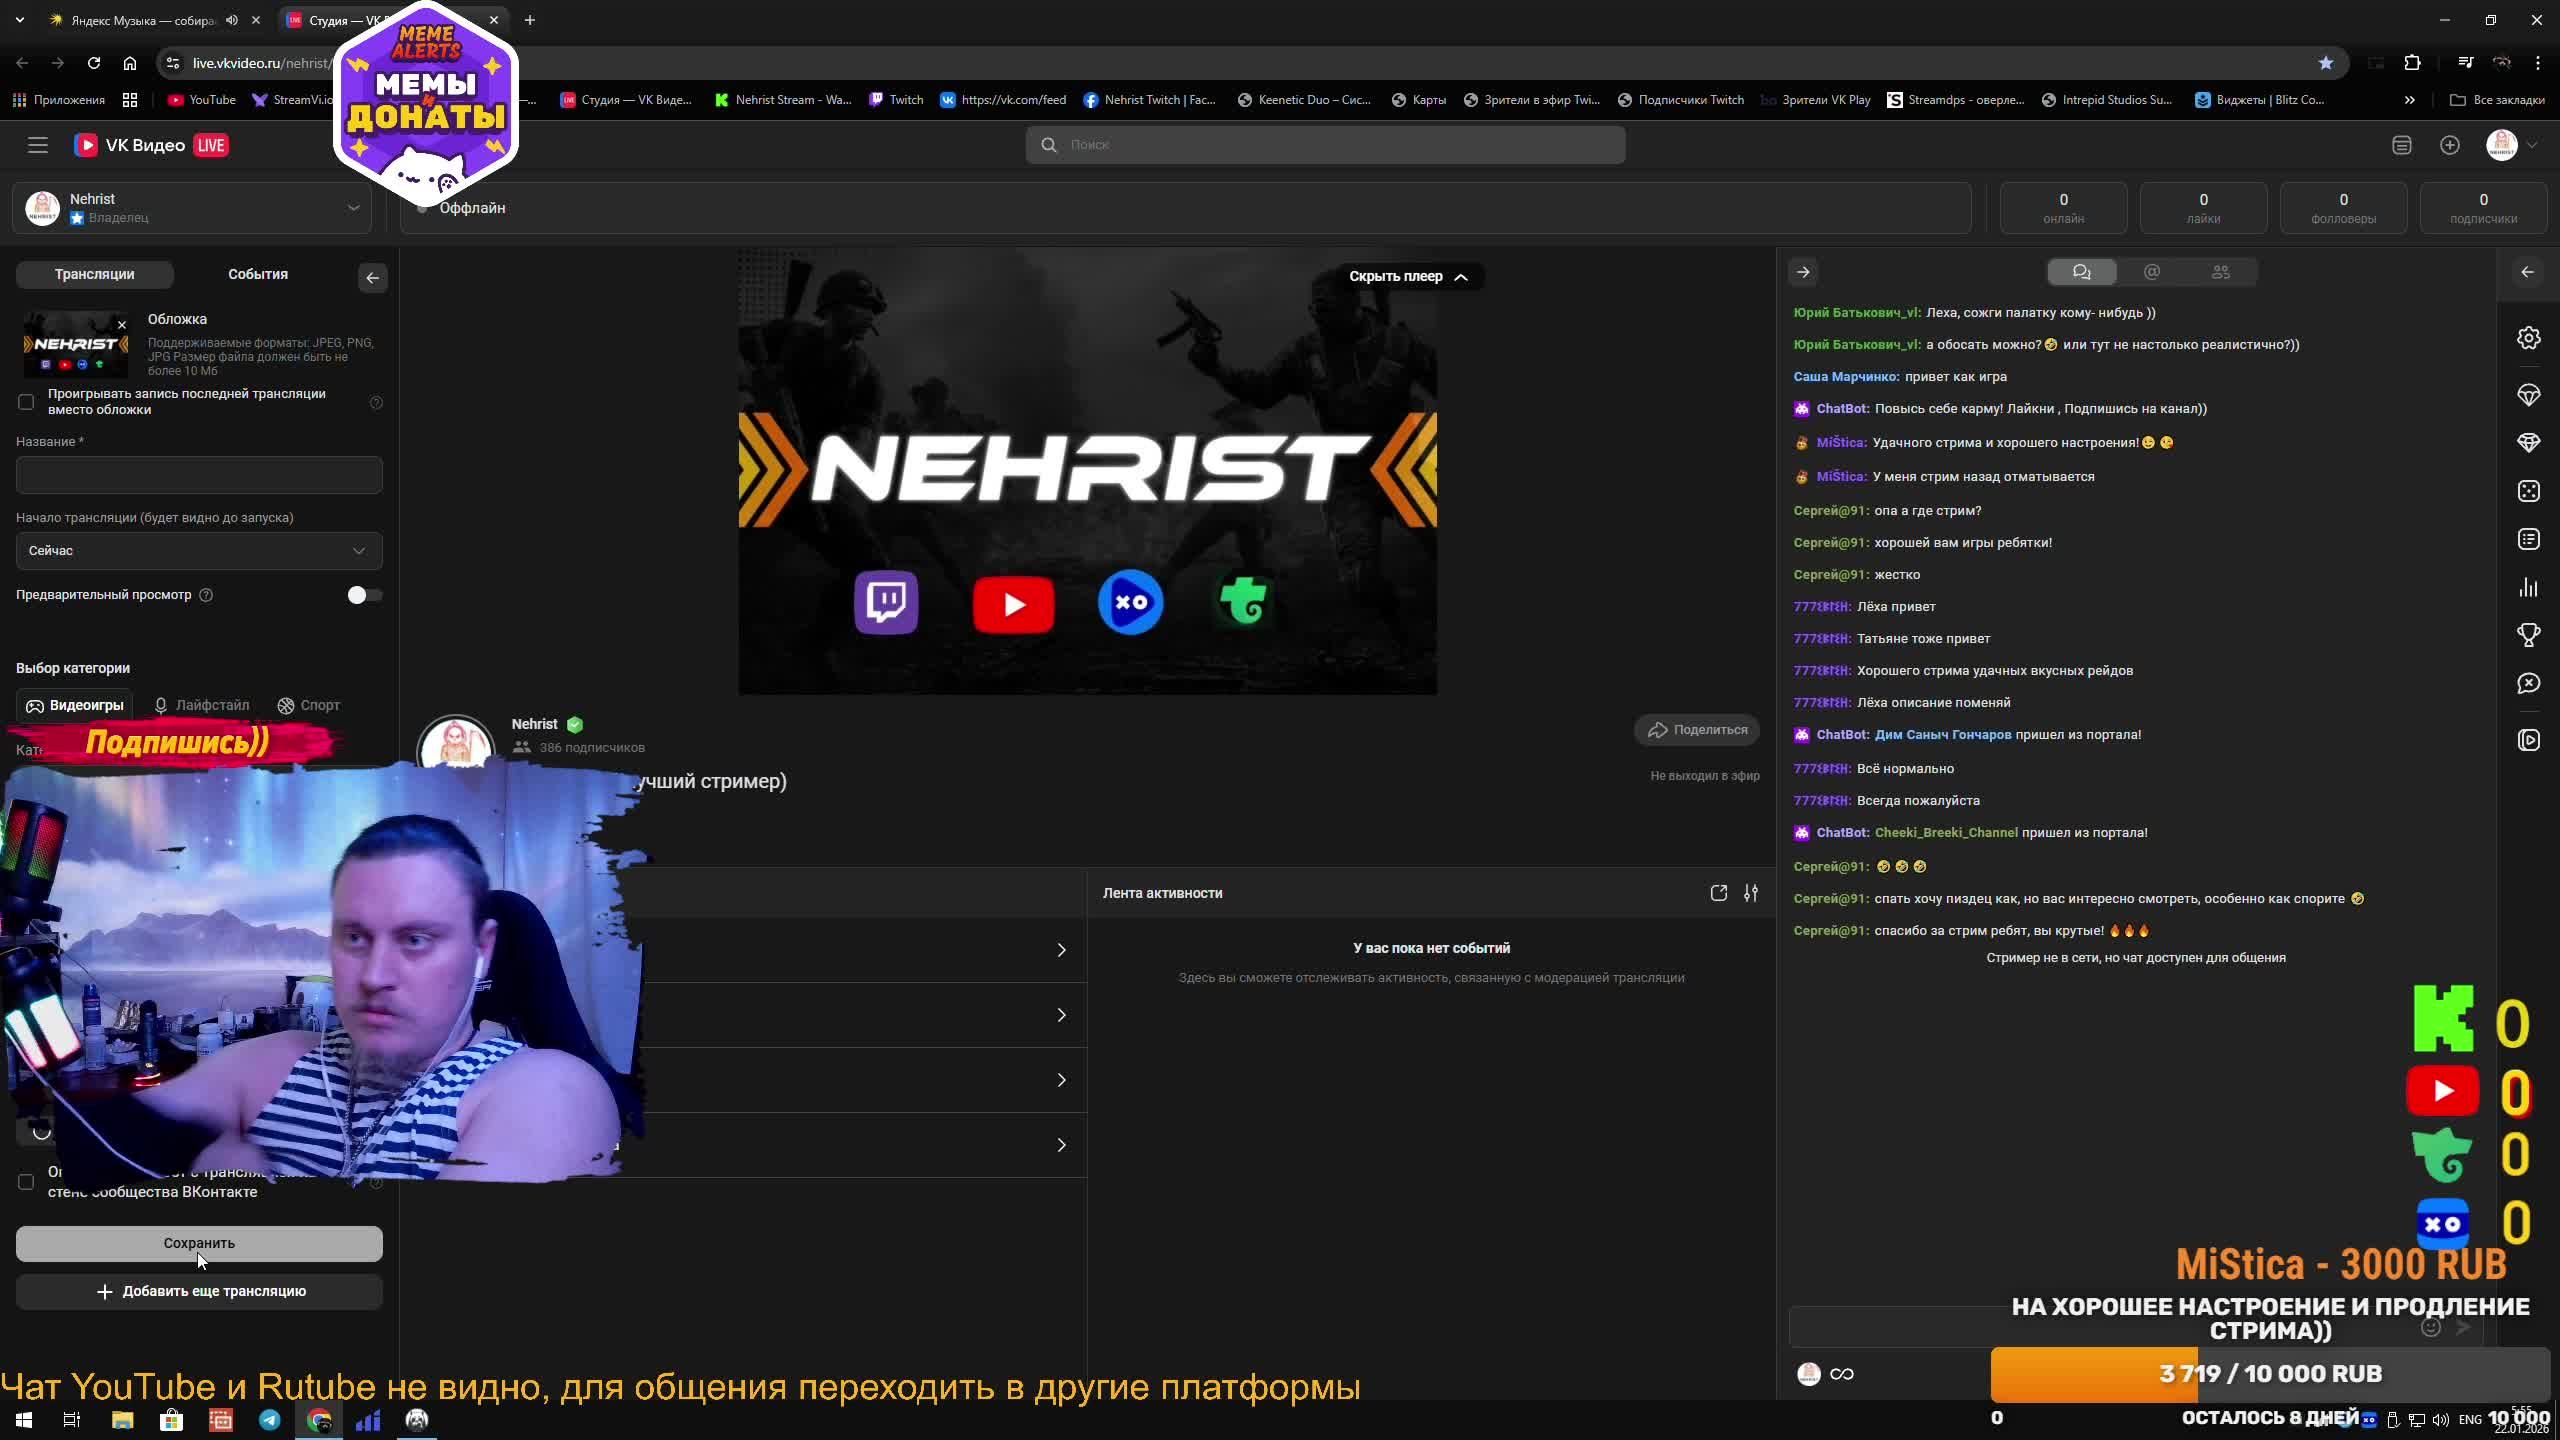Screen dimensions: 2560x1440
Task: Switch to the События tab
Action: click(x=257, y=274)
